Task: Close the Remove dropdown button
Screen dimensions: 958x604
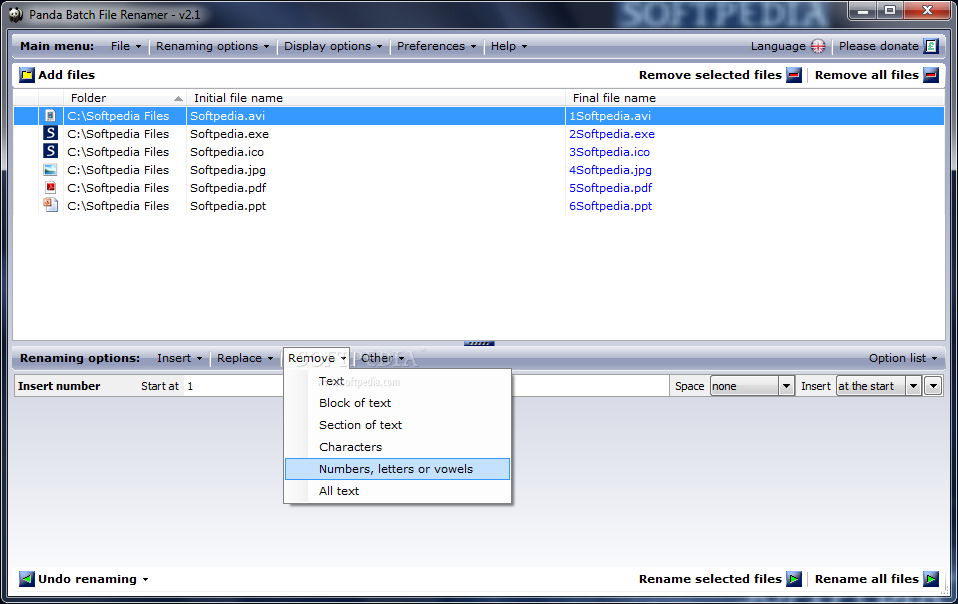Action: point(316,358)
